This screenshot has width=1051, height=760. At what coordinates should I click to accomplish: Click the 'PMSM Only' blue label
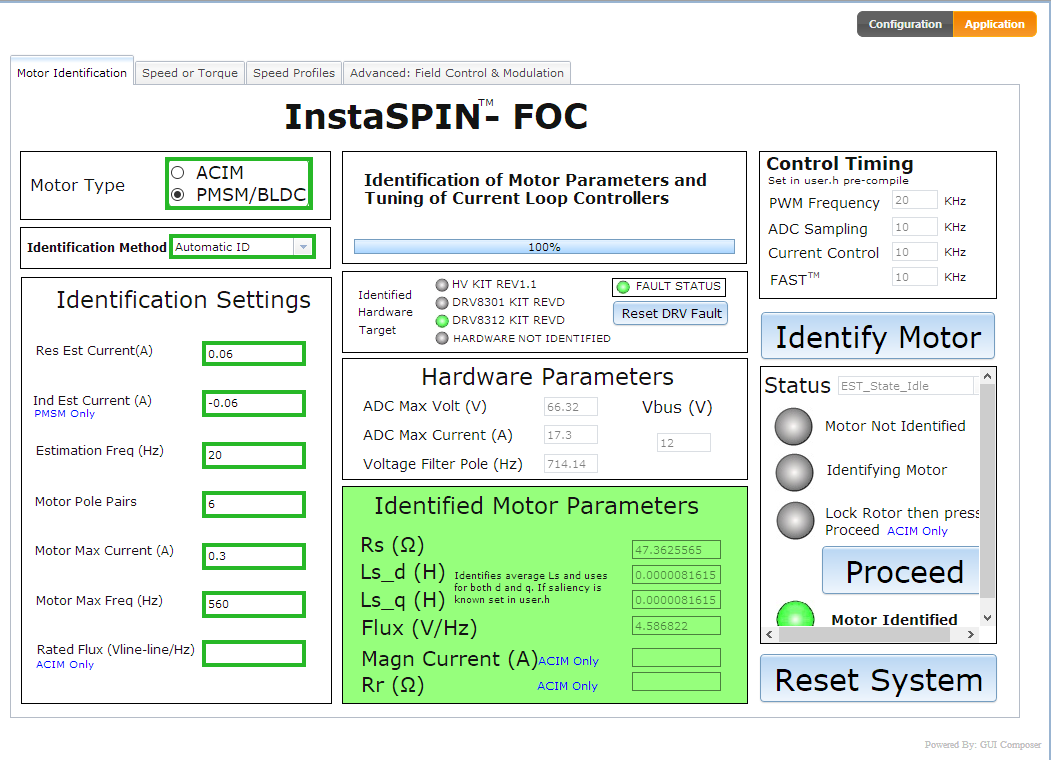[64, 414]
